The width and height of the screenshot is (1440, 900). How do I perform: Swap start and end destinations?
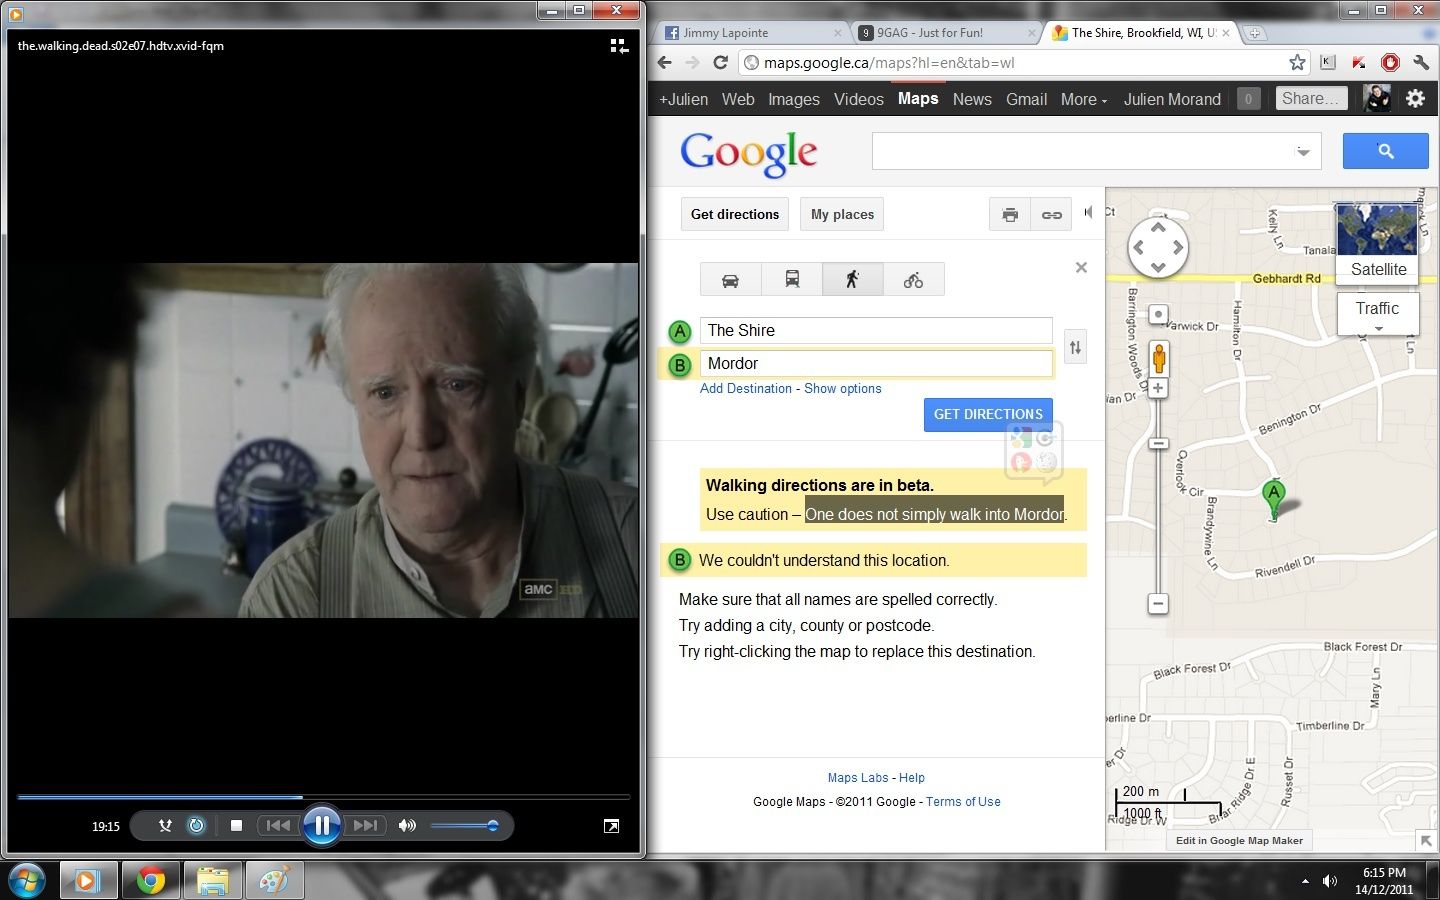[1075, 347]
